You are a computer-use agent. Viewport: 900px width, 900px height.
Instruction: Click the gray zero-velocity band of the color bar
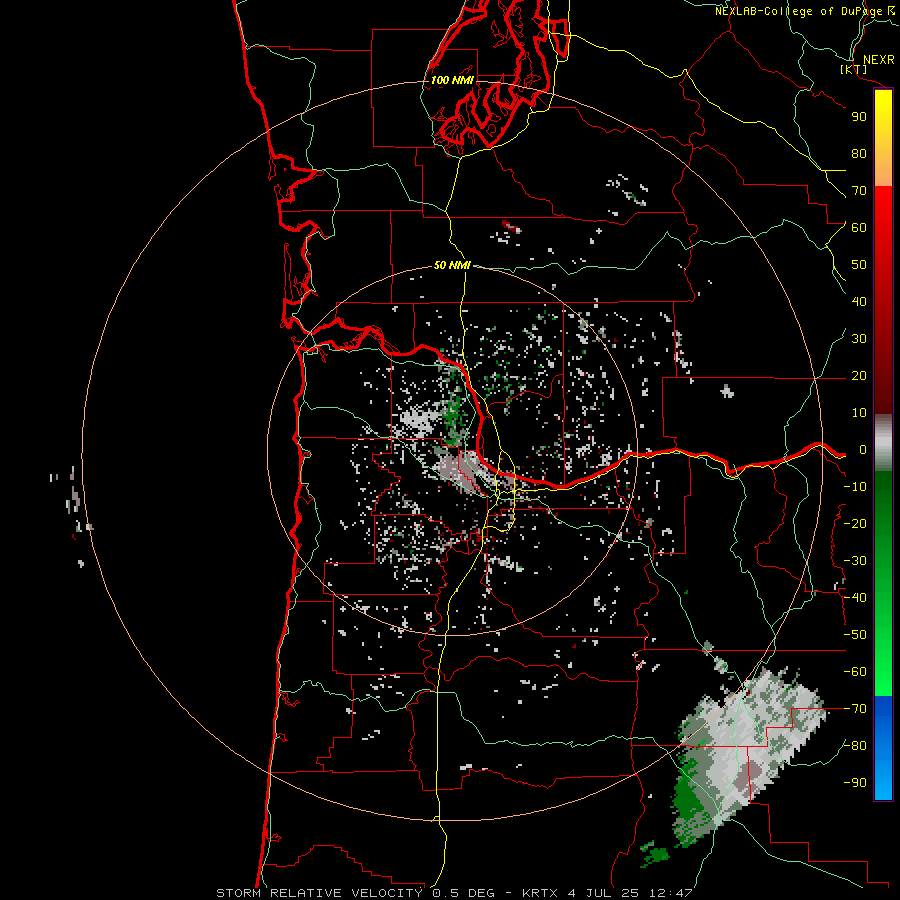click(x=883, y=443)
